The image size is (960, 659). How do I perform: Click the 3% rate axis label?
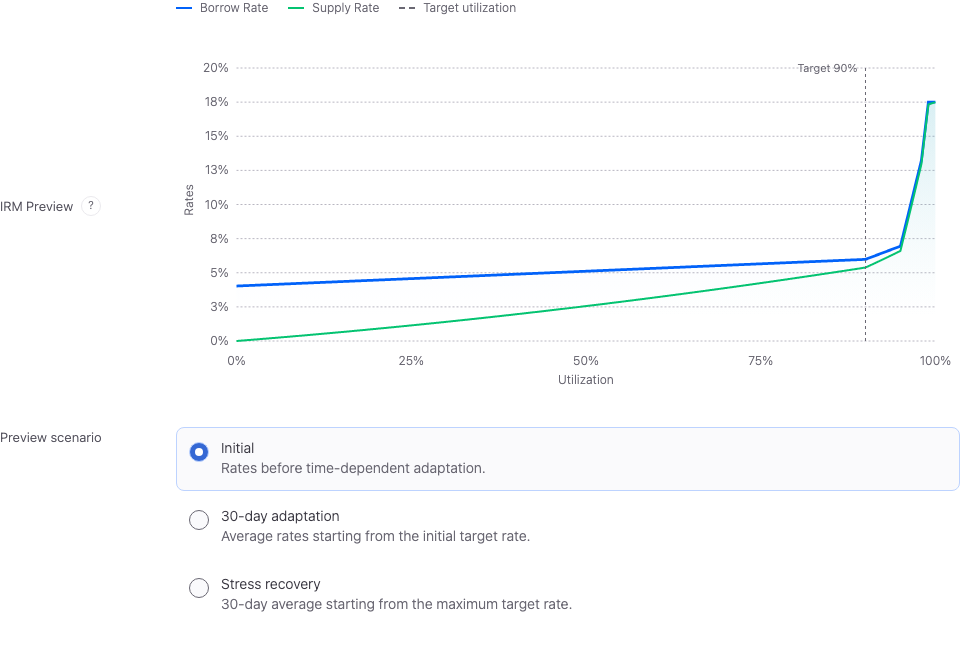click(x=219, y=306)
